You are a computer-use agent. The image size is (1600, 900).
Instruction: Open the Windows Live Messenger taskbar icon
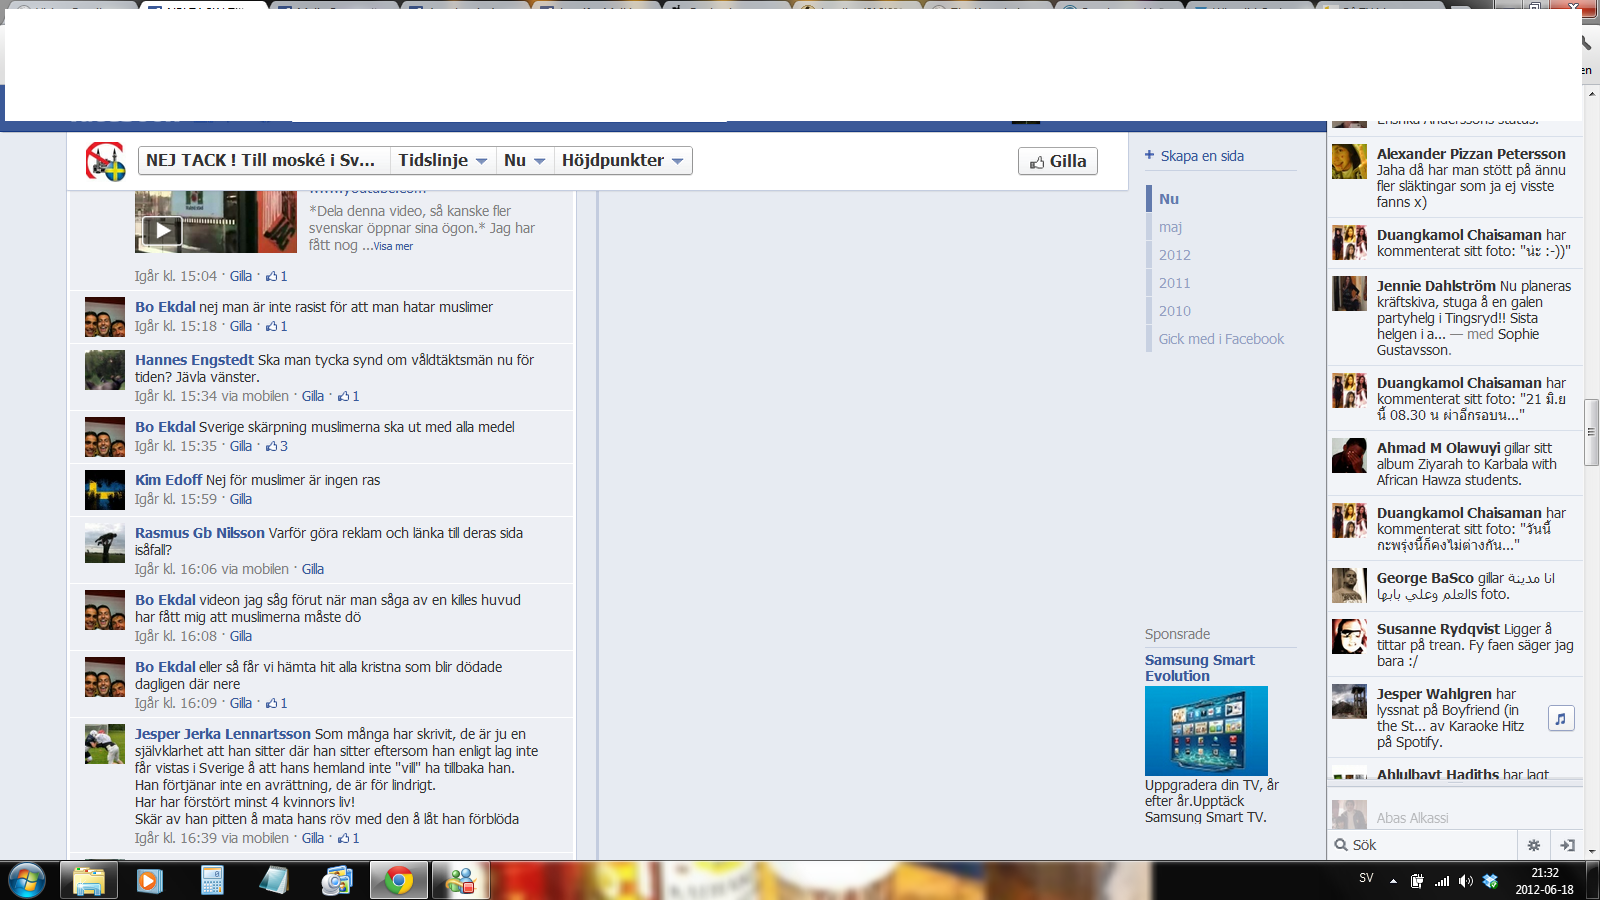(x=461, y=881)
